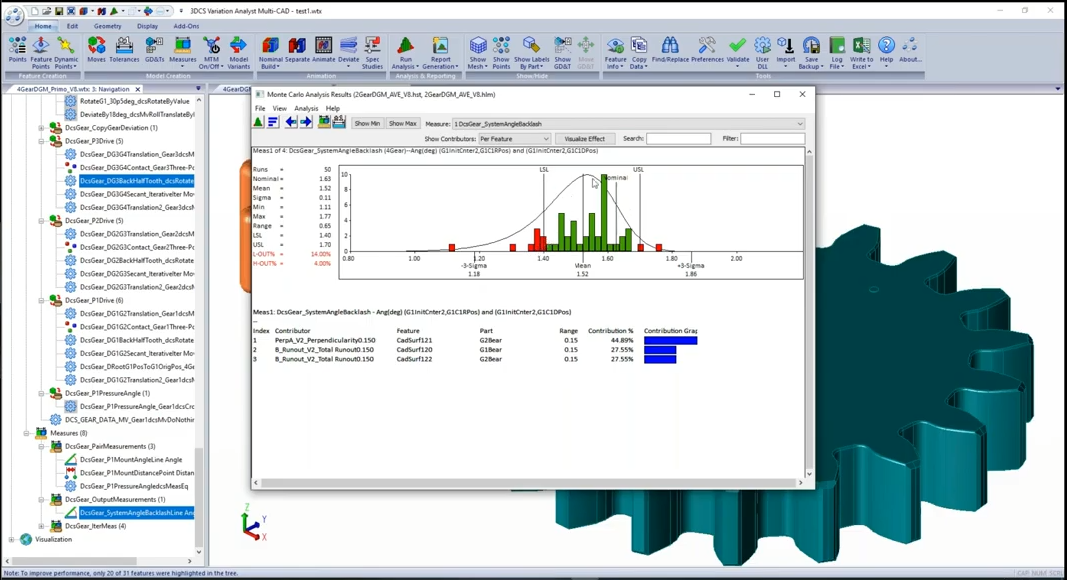
Task: Click the Write to Excel icon
Action: click(x=861, y=50)
